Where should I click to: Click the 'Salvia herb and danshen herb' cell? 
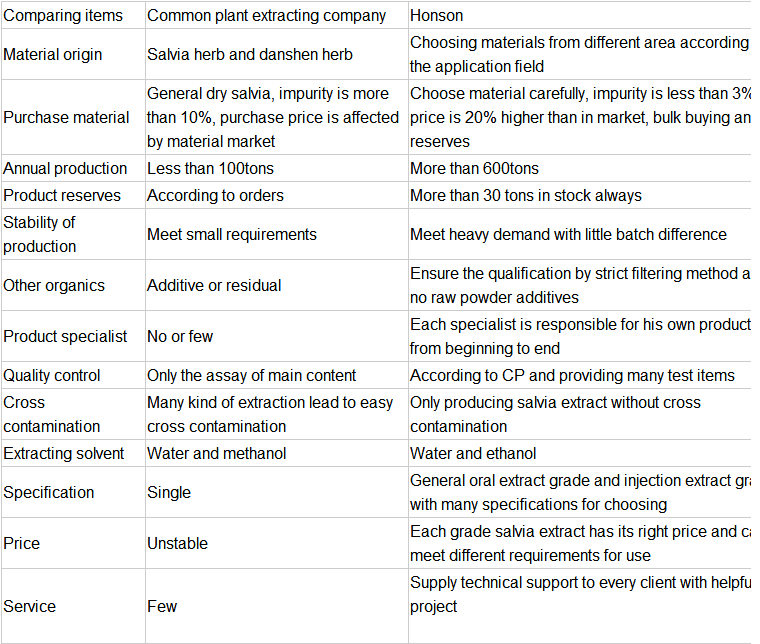click(249, 54)
